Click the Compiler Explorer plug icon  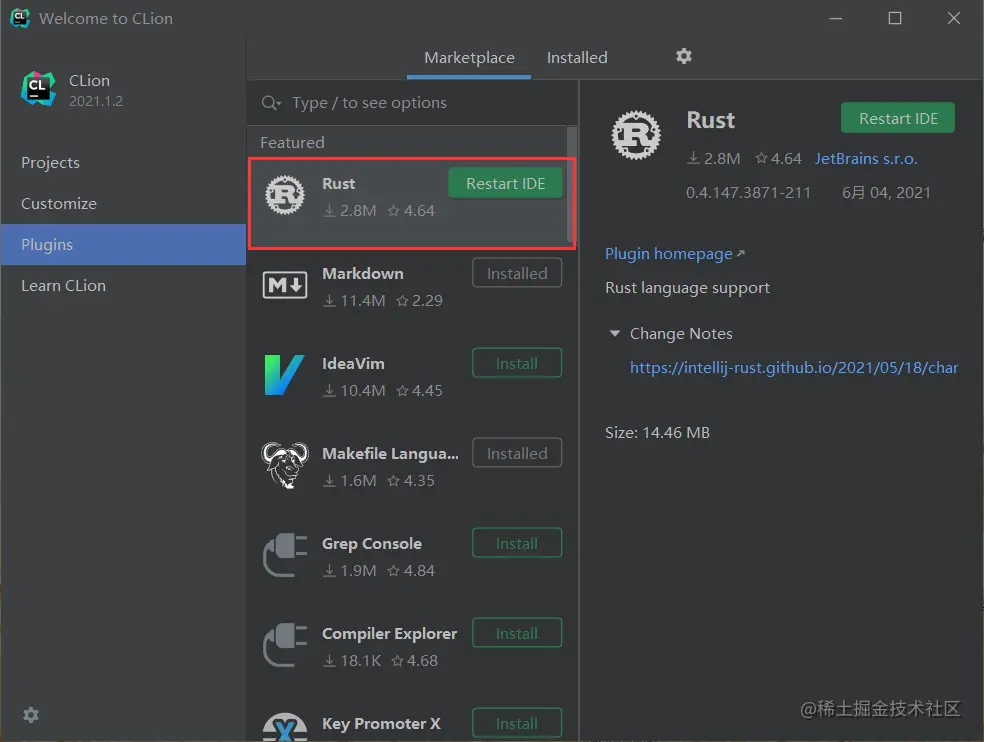284,645
